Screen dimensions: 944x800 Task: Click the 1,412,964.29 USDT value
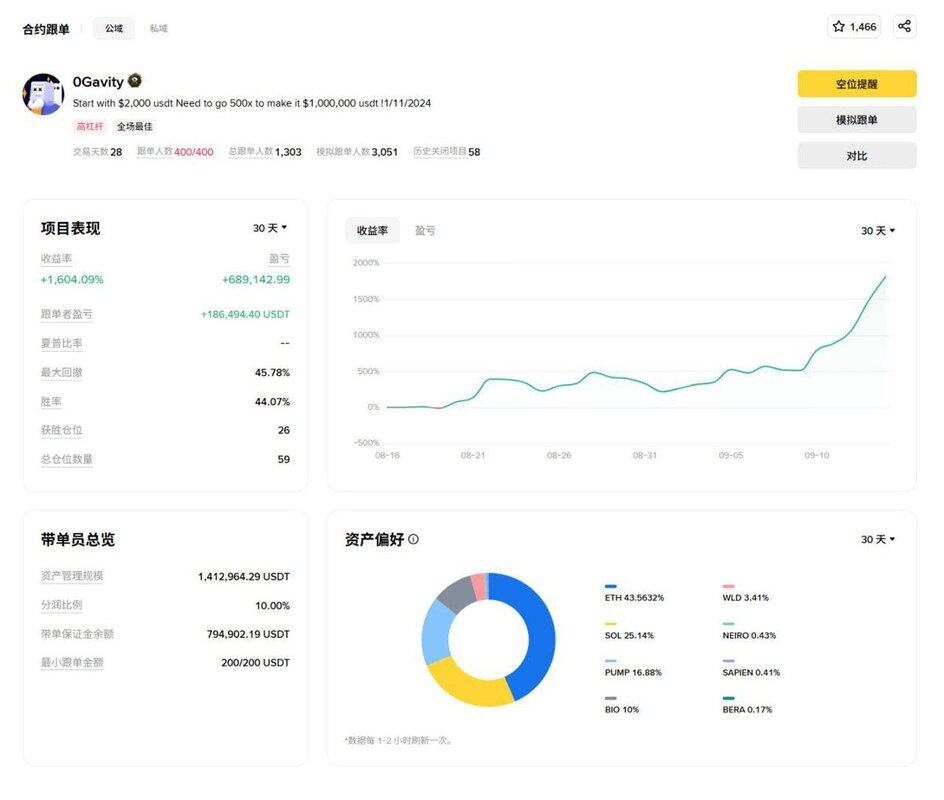tap(244, 577)
